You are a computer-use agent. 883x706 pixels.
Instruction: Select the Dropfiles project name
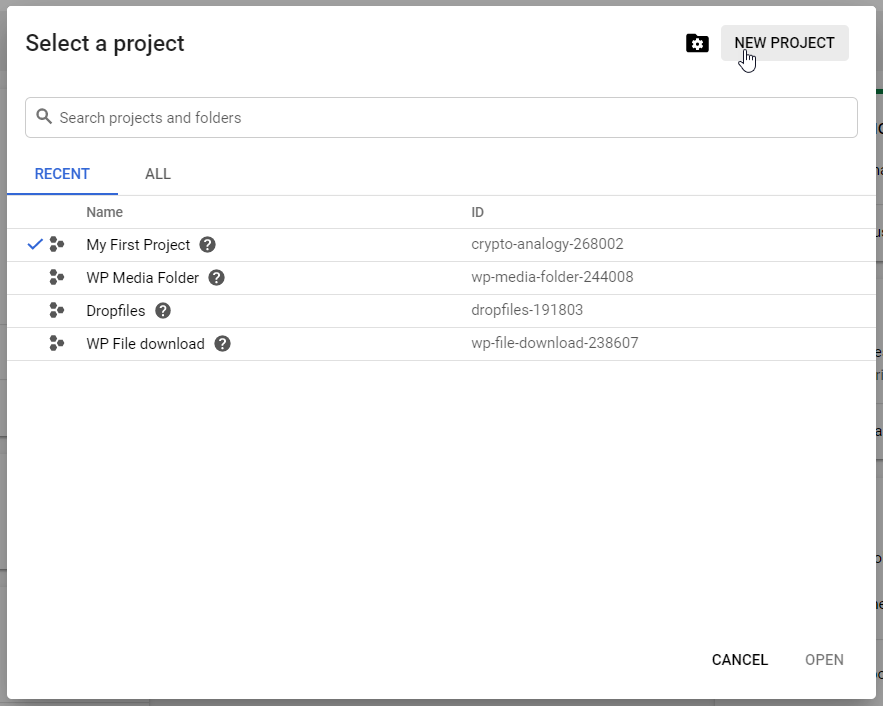(116, 311)
